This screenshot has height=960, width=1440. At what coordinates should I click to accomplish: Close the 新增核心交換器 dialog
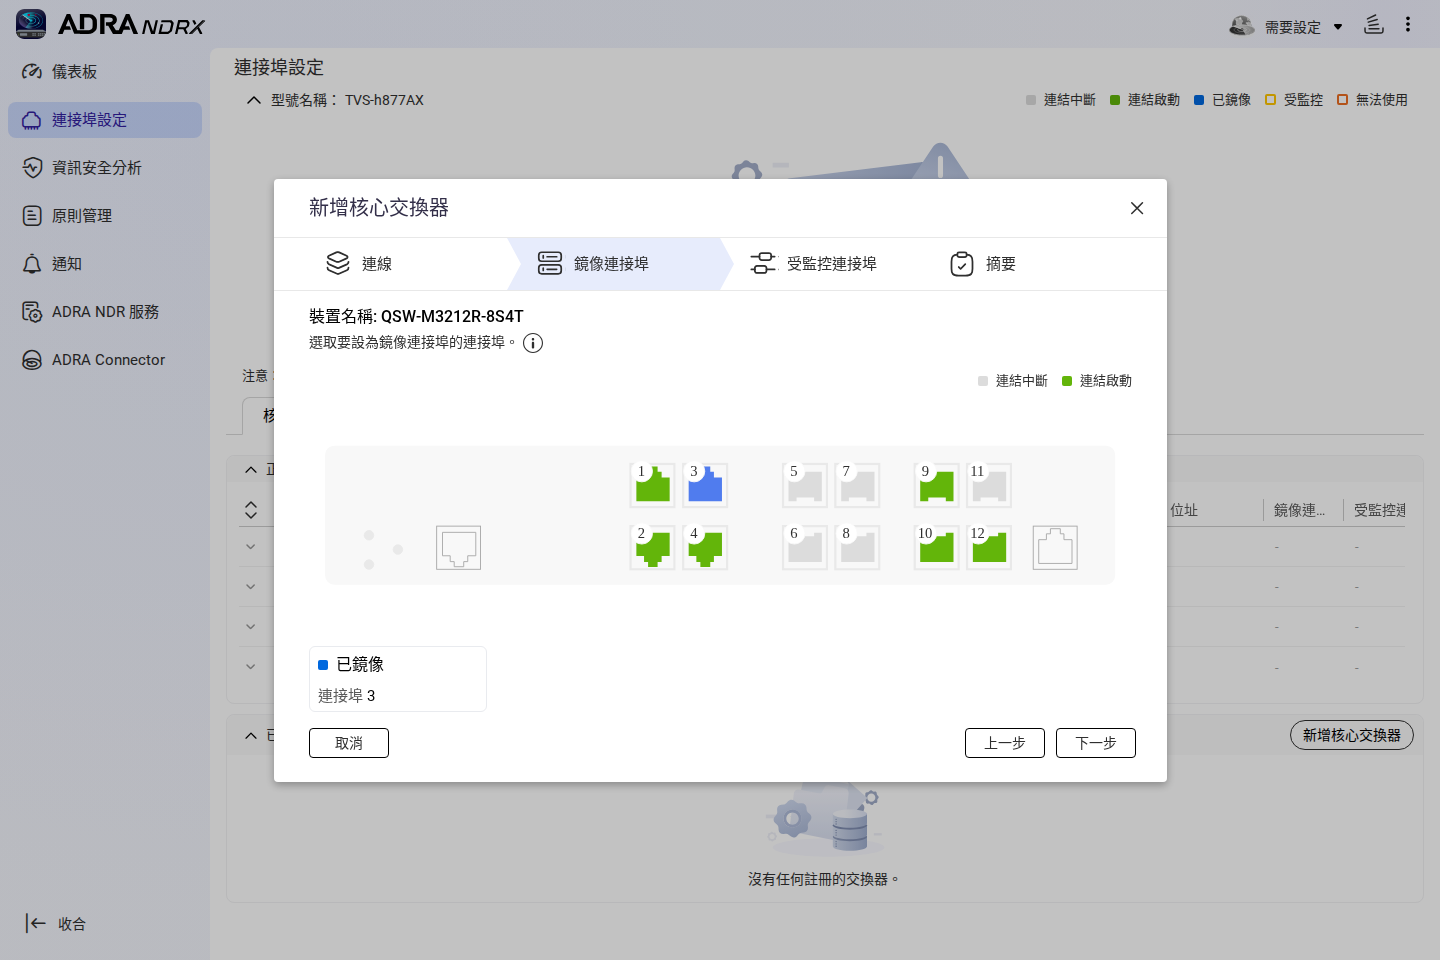(x=1137, y=208)
